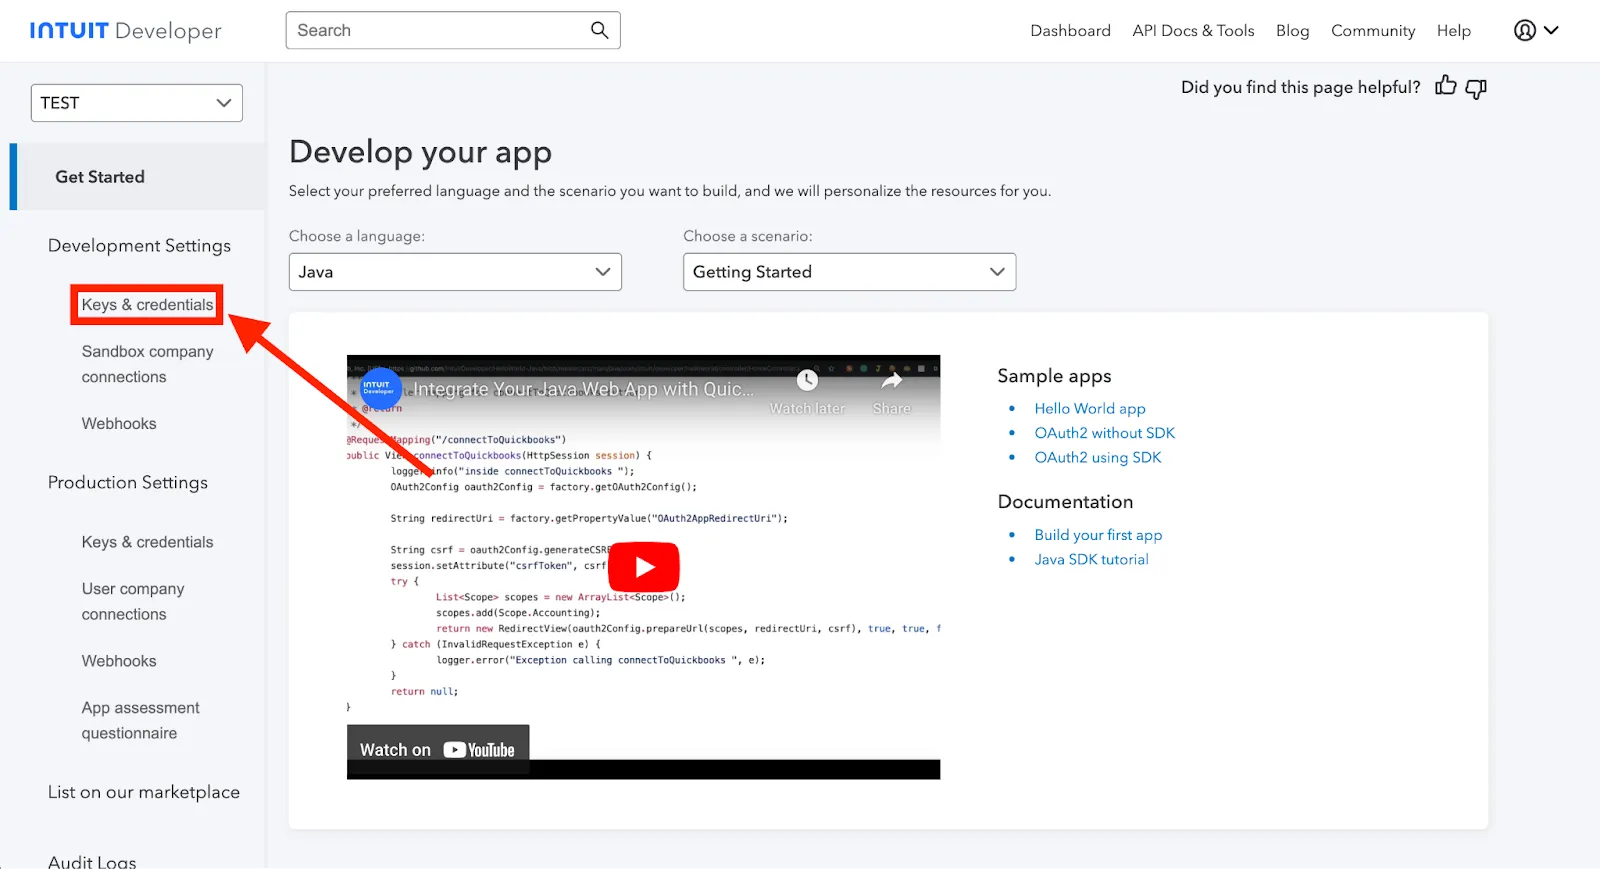This screenshot has width=1600, height=869.
Task: Go to Blog in top navigation
Action: (x=1292, y=31)
